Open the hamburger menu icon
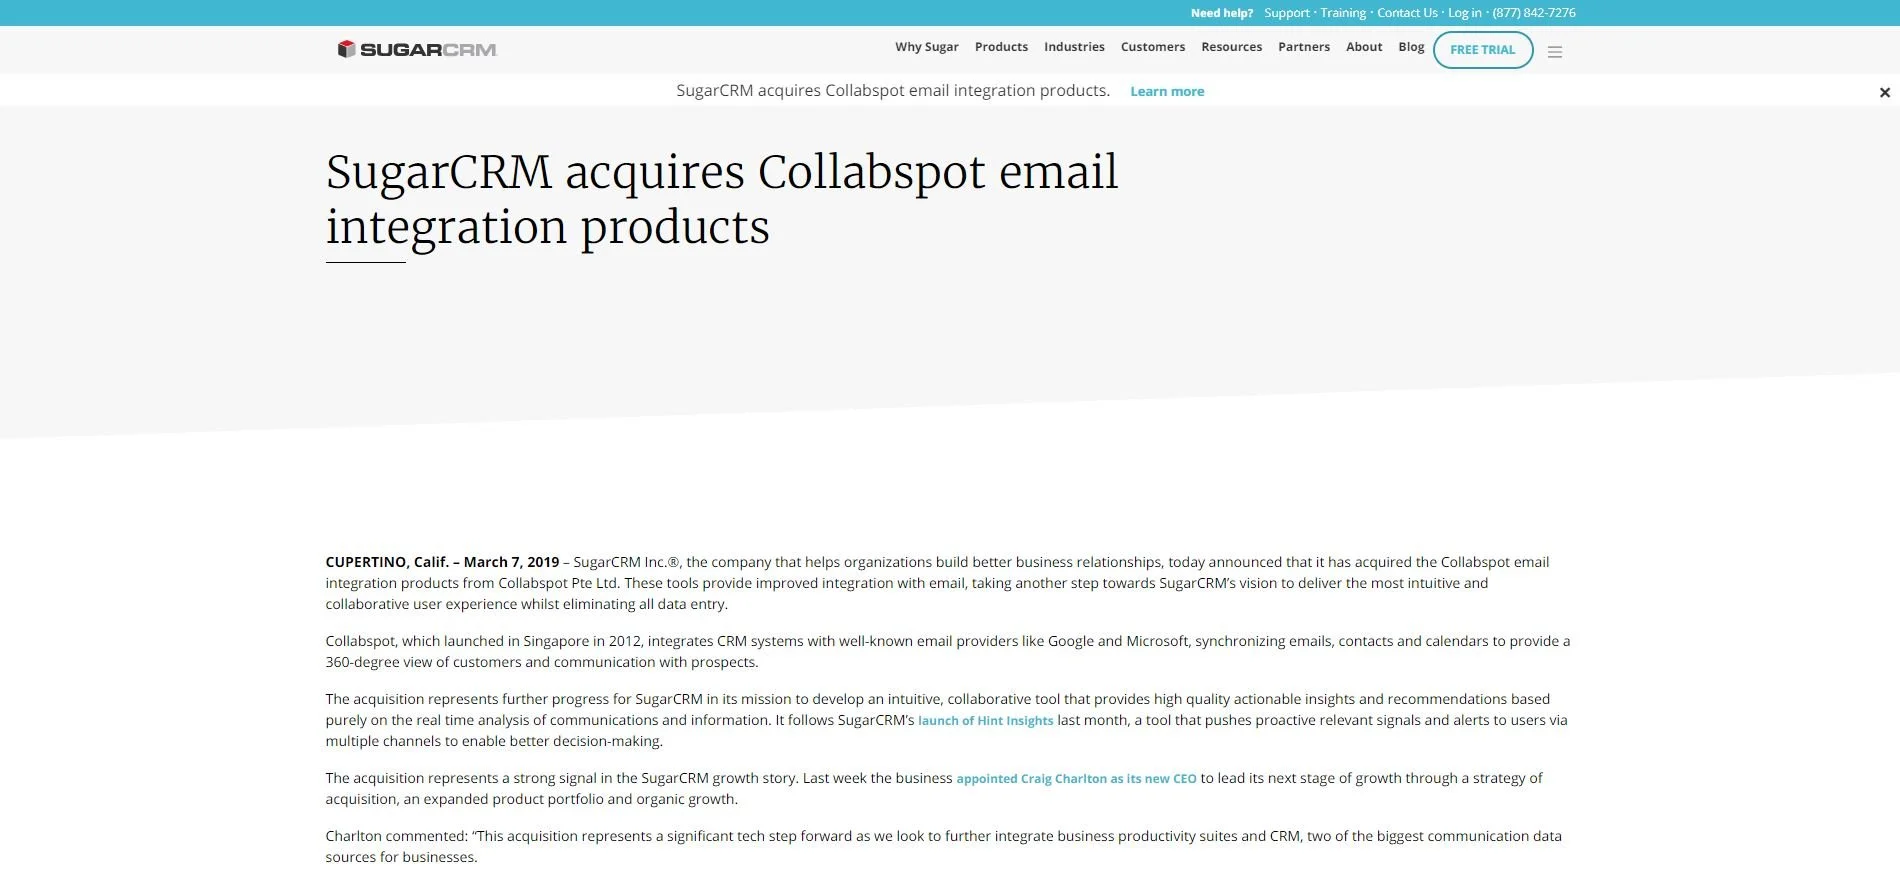The height and width of the screenshot is (881, 1900). pos(1555,52)
